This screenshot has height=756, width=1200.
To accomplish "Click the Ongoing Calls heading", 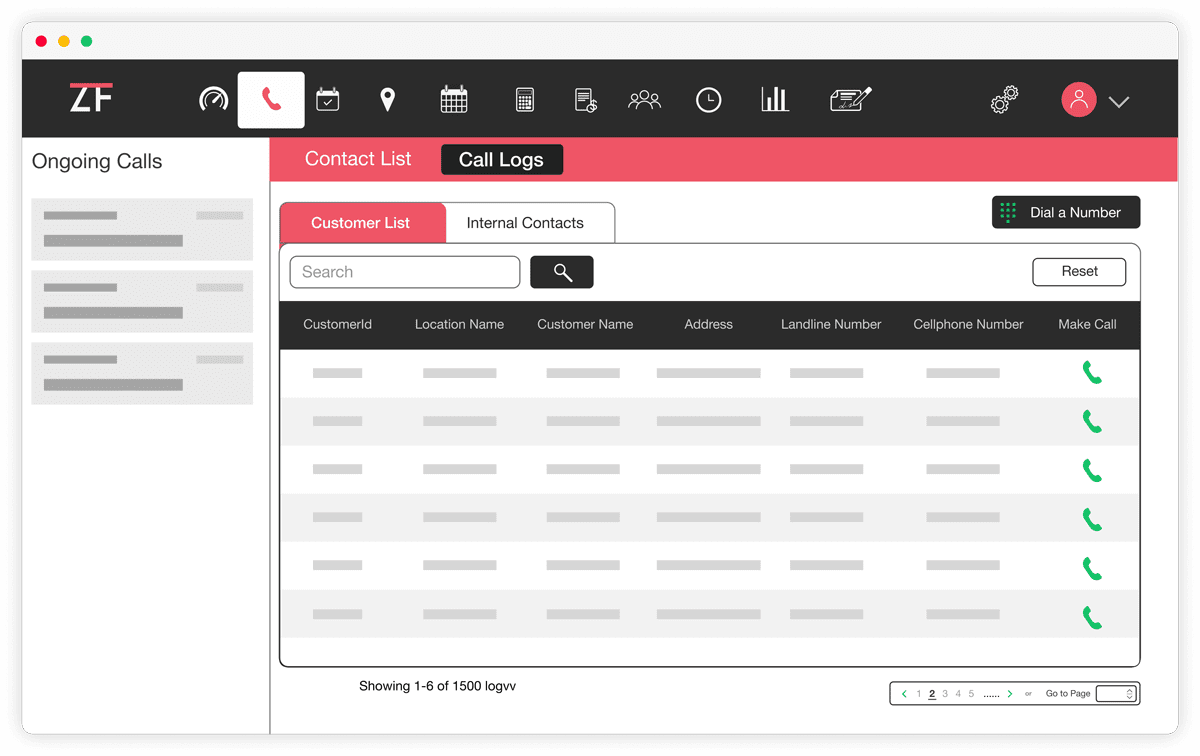I will click(x=97, y=161).
